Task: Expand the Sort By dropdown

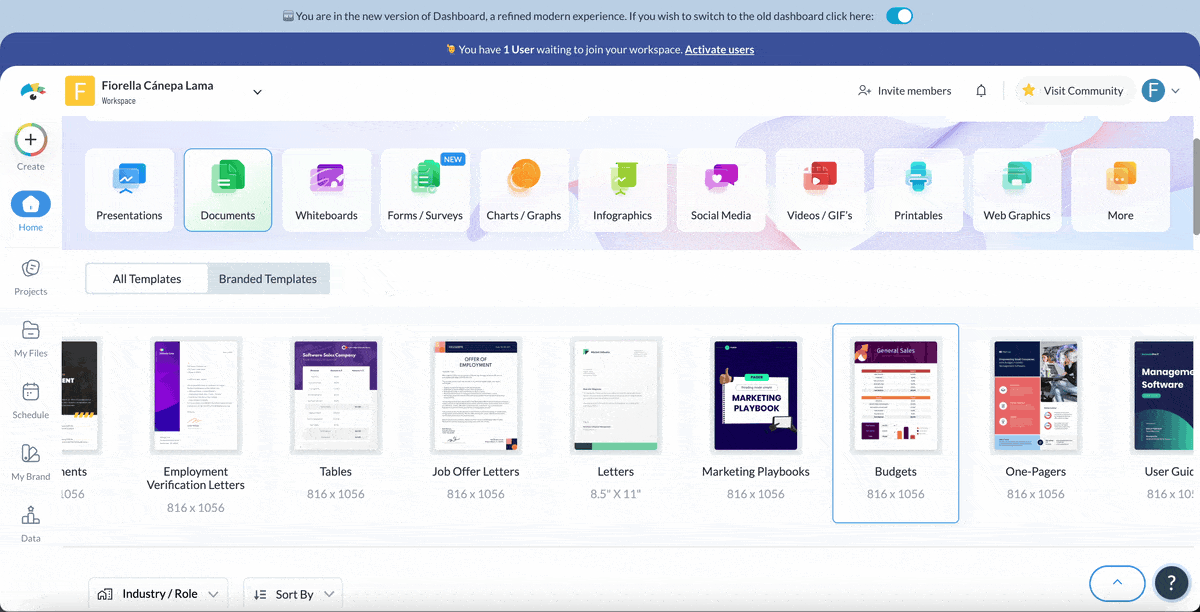Action: tap(293, 594)
